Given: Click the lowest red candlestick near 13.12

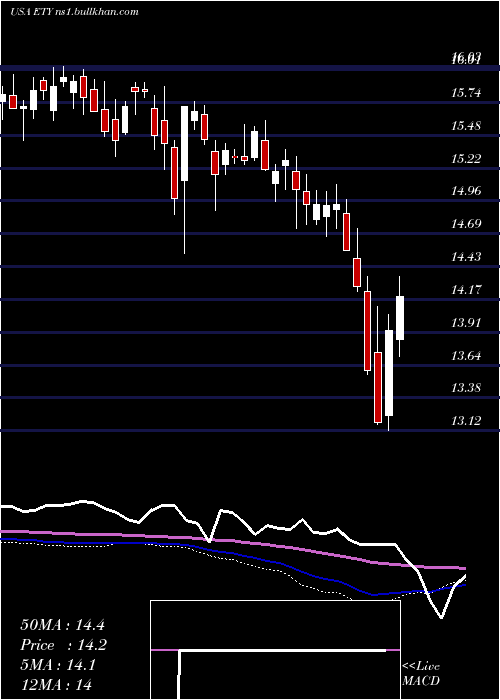Looking at the screenshot, I should pos(378,387).
